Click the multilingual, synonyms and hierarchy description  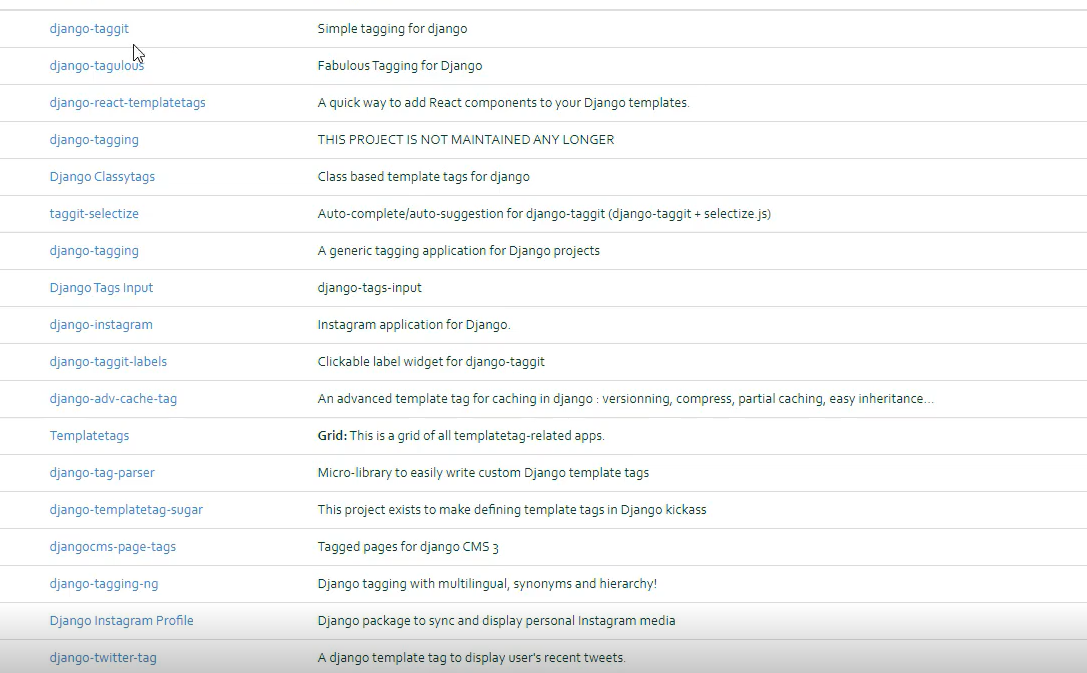click(x=487, y=584)
